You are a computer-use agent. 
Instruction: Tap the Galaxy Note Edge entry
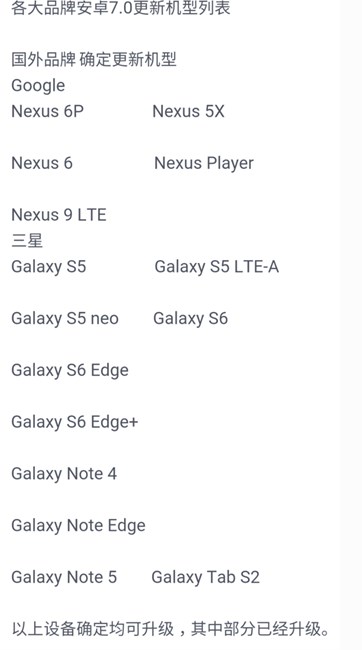[x=78, y=526]
